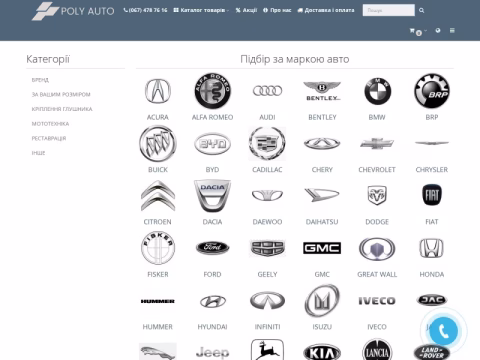Open the Daihatsu logo
480x360 pixels.
click(x=322, y=195)
